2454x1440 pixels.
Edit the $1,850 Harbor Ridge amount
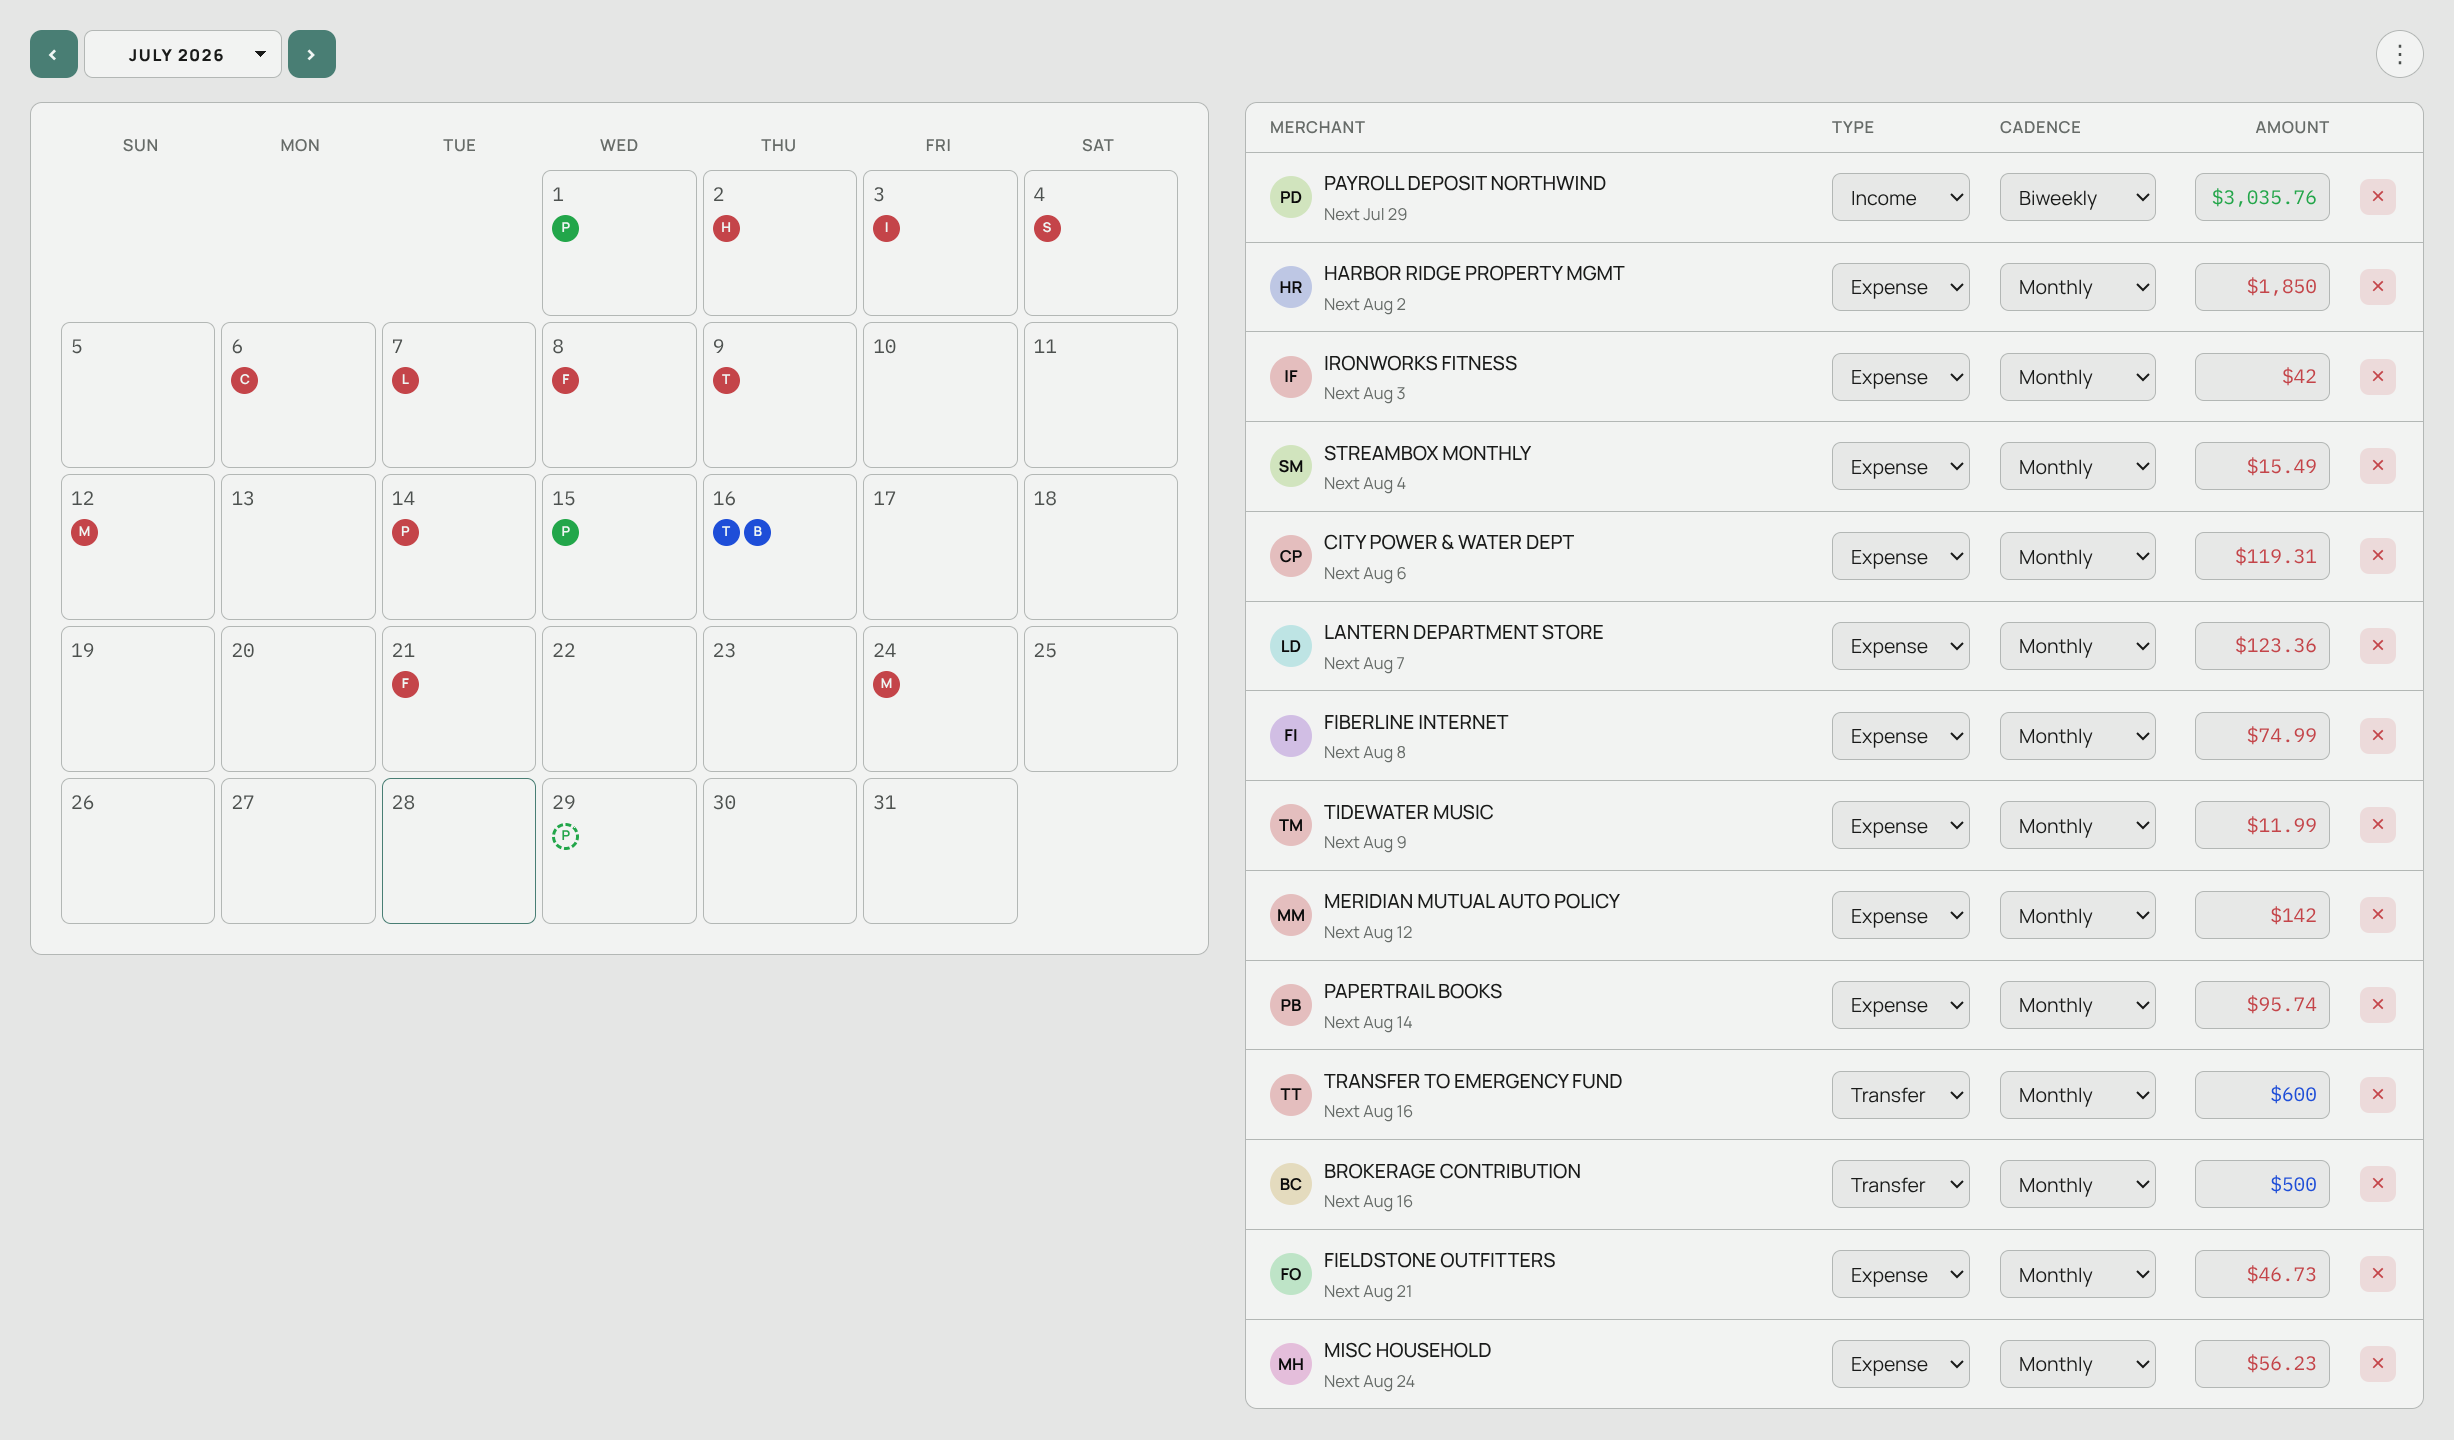[x=2262, y=287]
